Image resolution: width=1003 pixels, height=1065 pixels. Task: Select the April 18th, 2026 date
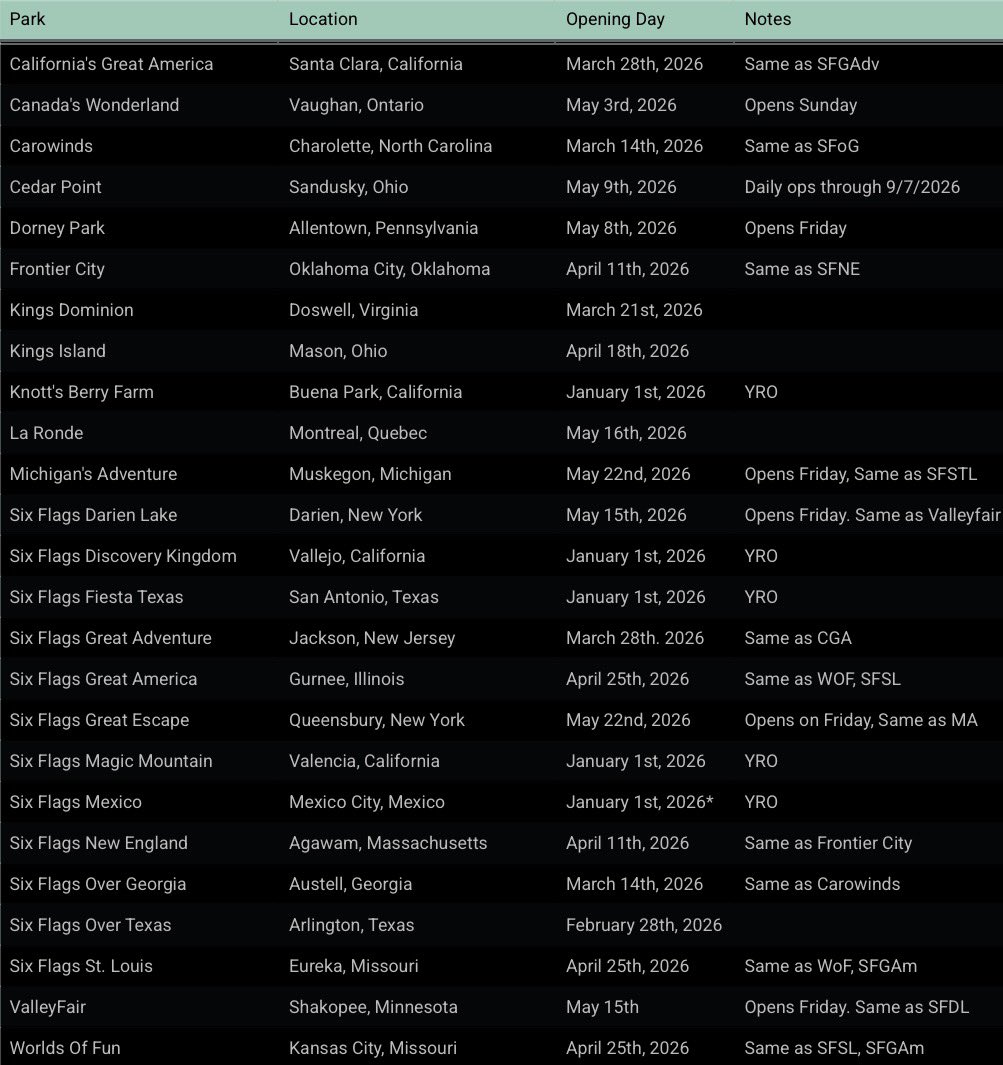click(x=627, y=350)
